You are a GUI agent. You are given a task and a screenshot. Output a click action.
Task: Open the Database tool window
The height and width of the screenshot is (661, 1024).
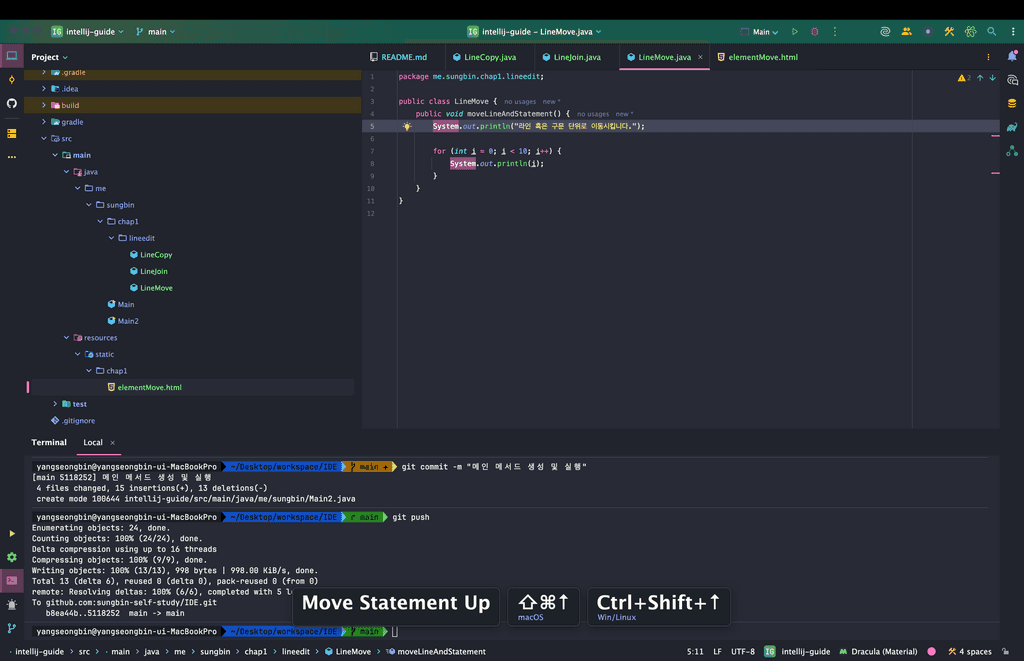coord(1012,103)
